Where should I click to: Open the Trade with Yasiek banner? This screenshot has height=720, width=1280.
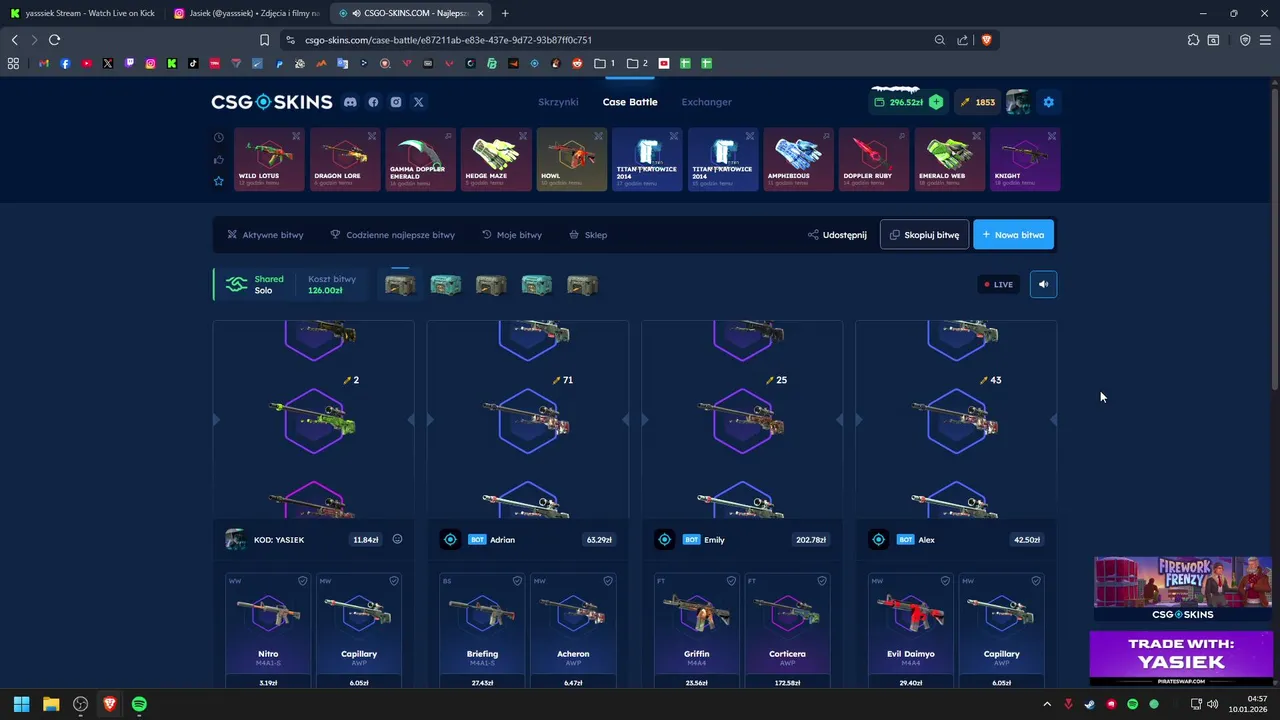tap(1183, 657)
